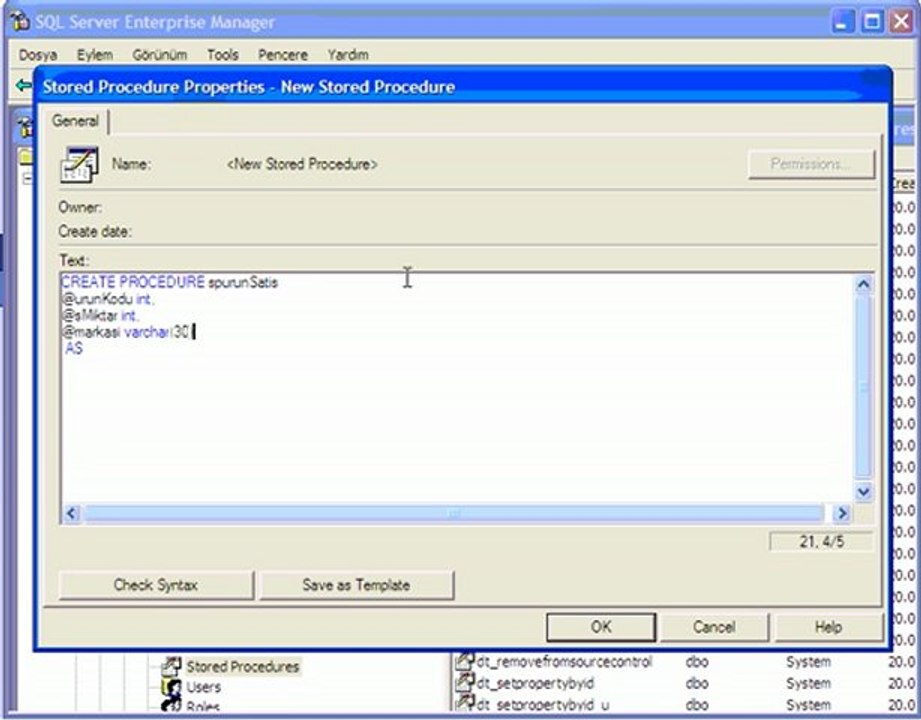Open Help for stored procedure dialog
Image resolution: width=921 pixels, height=720 pixels.
click(828, 627)
